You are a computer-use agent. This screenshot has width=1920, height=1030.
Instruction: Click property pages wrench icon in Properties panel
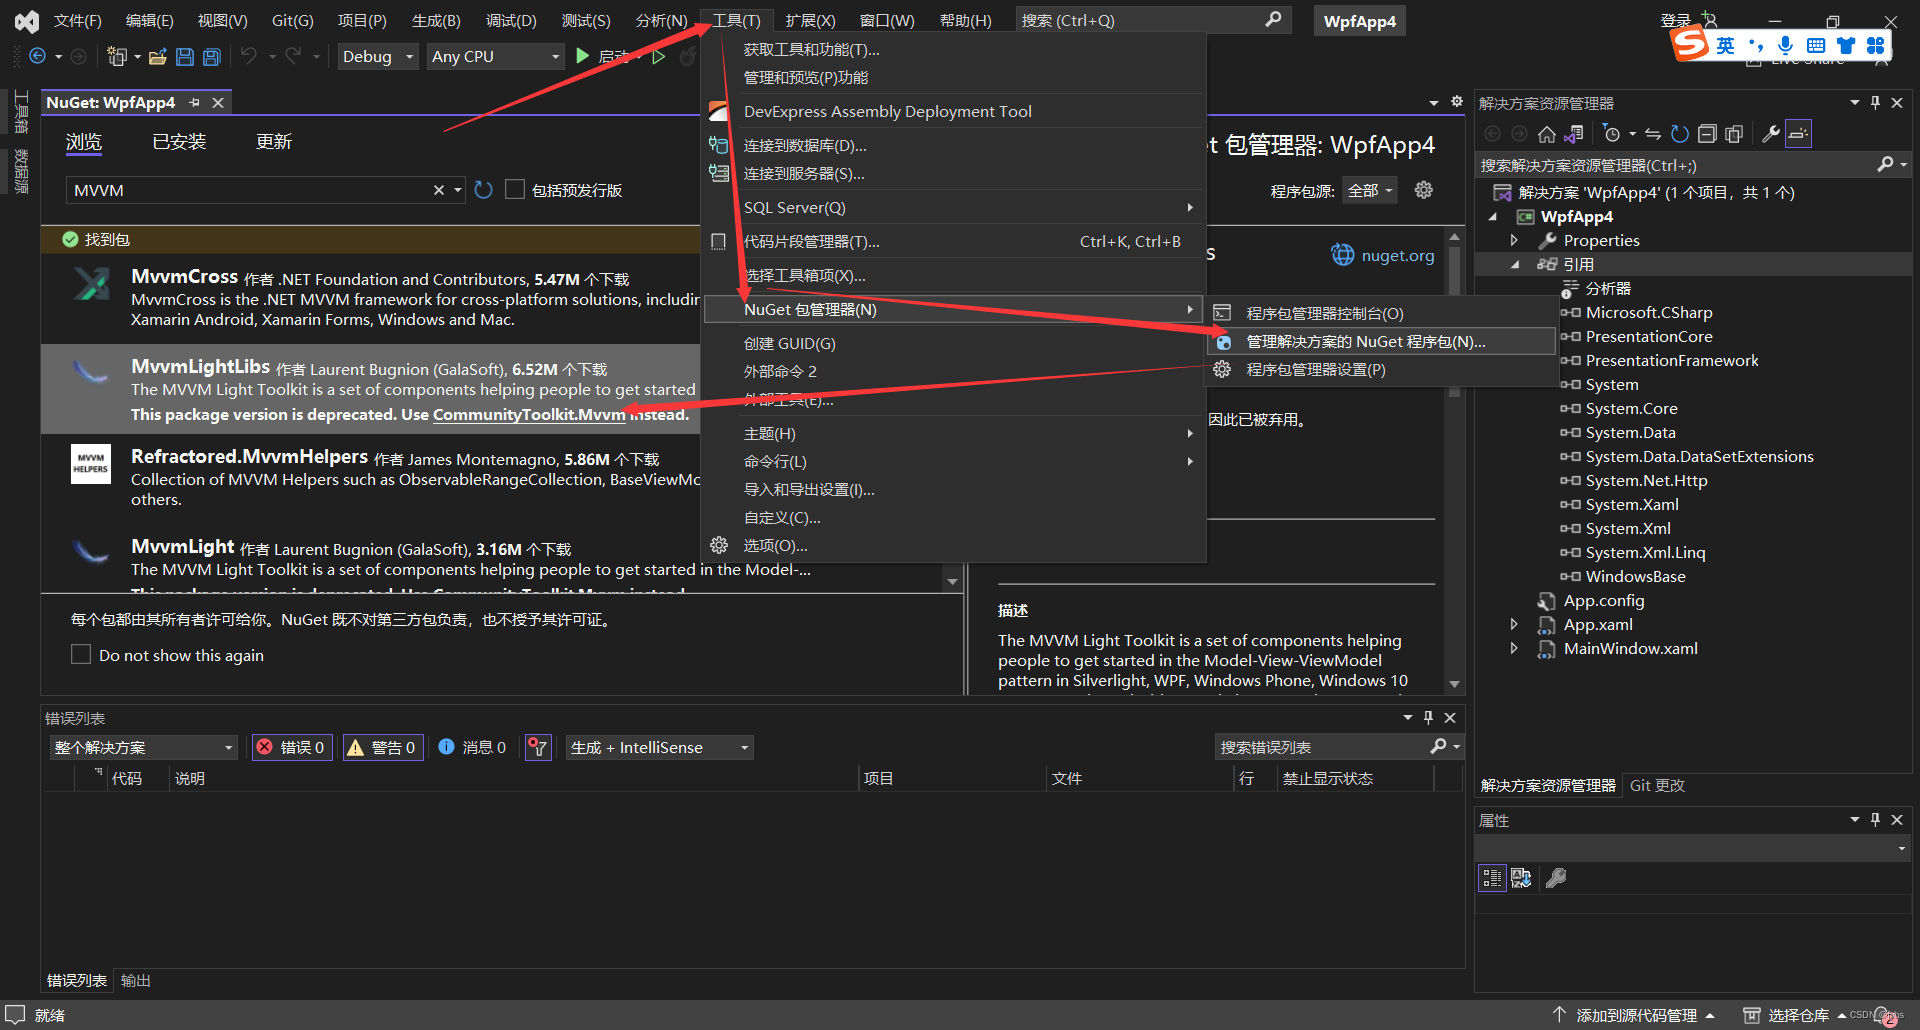(1556, 878)
